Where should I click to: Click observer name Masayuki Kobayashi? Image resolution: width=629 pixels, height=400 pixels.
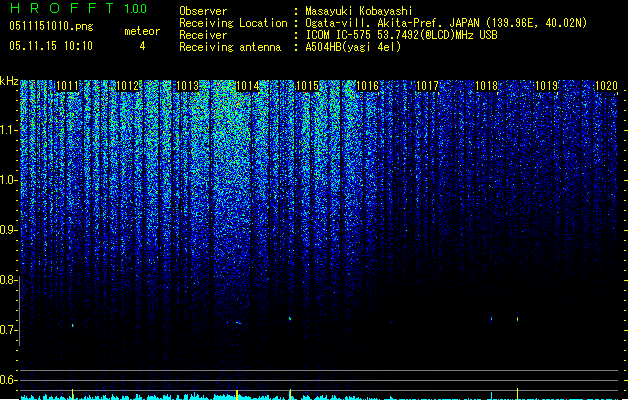coord(359,11)
